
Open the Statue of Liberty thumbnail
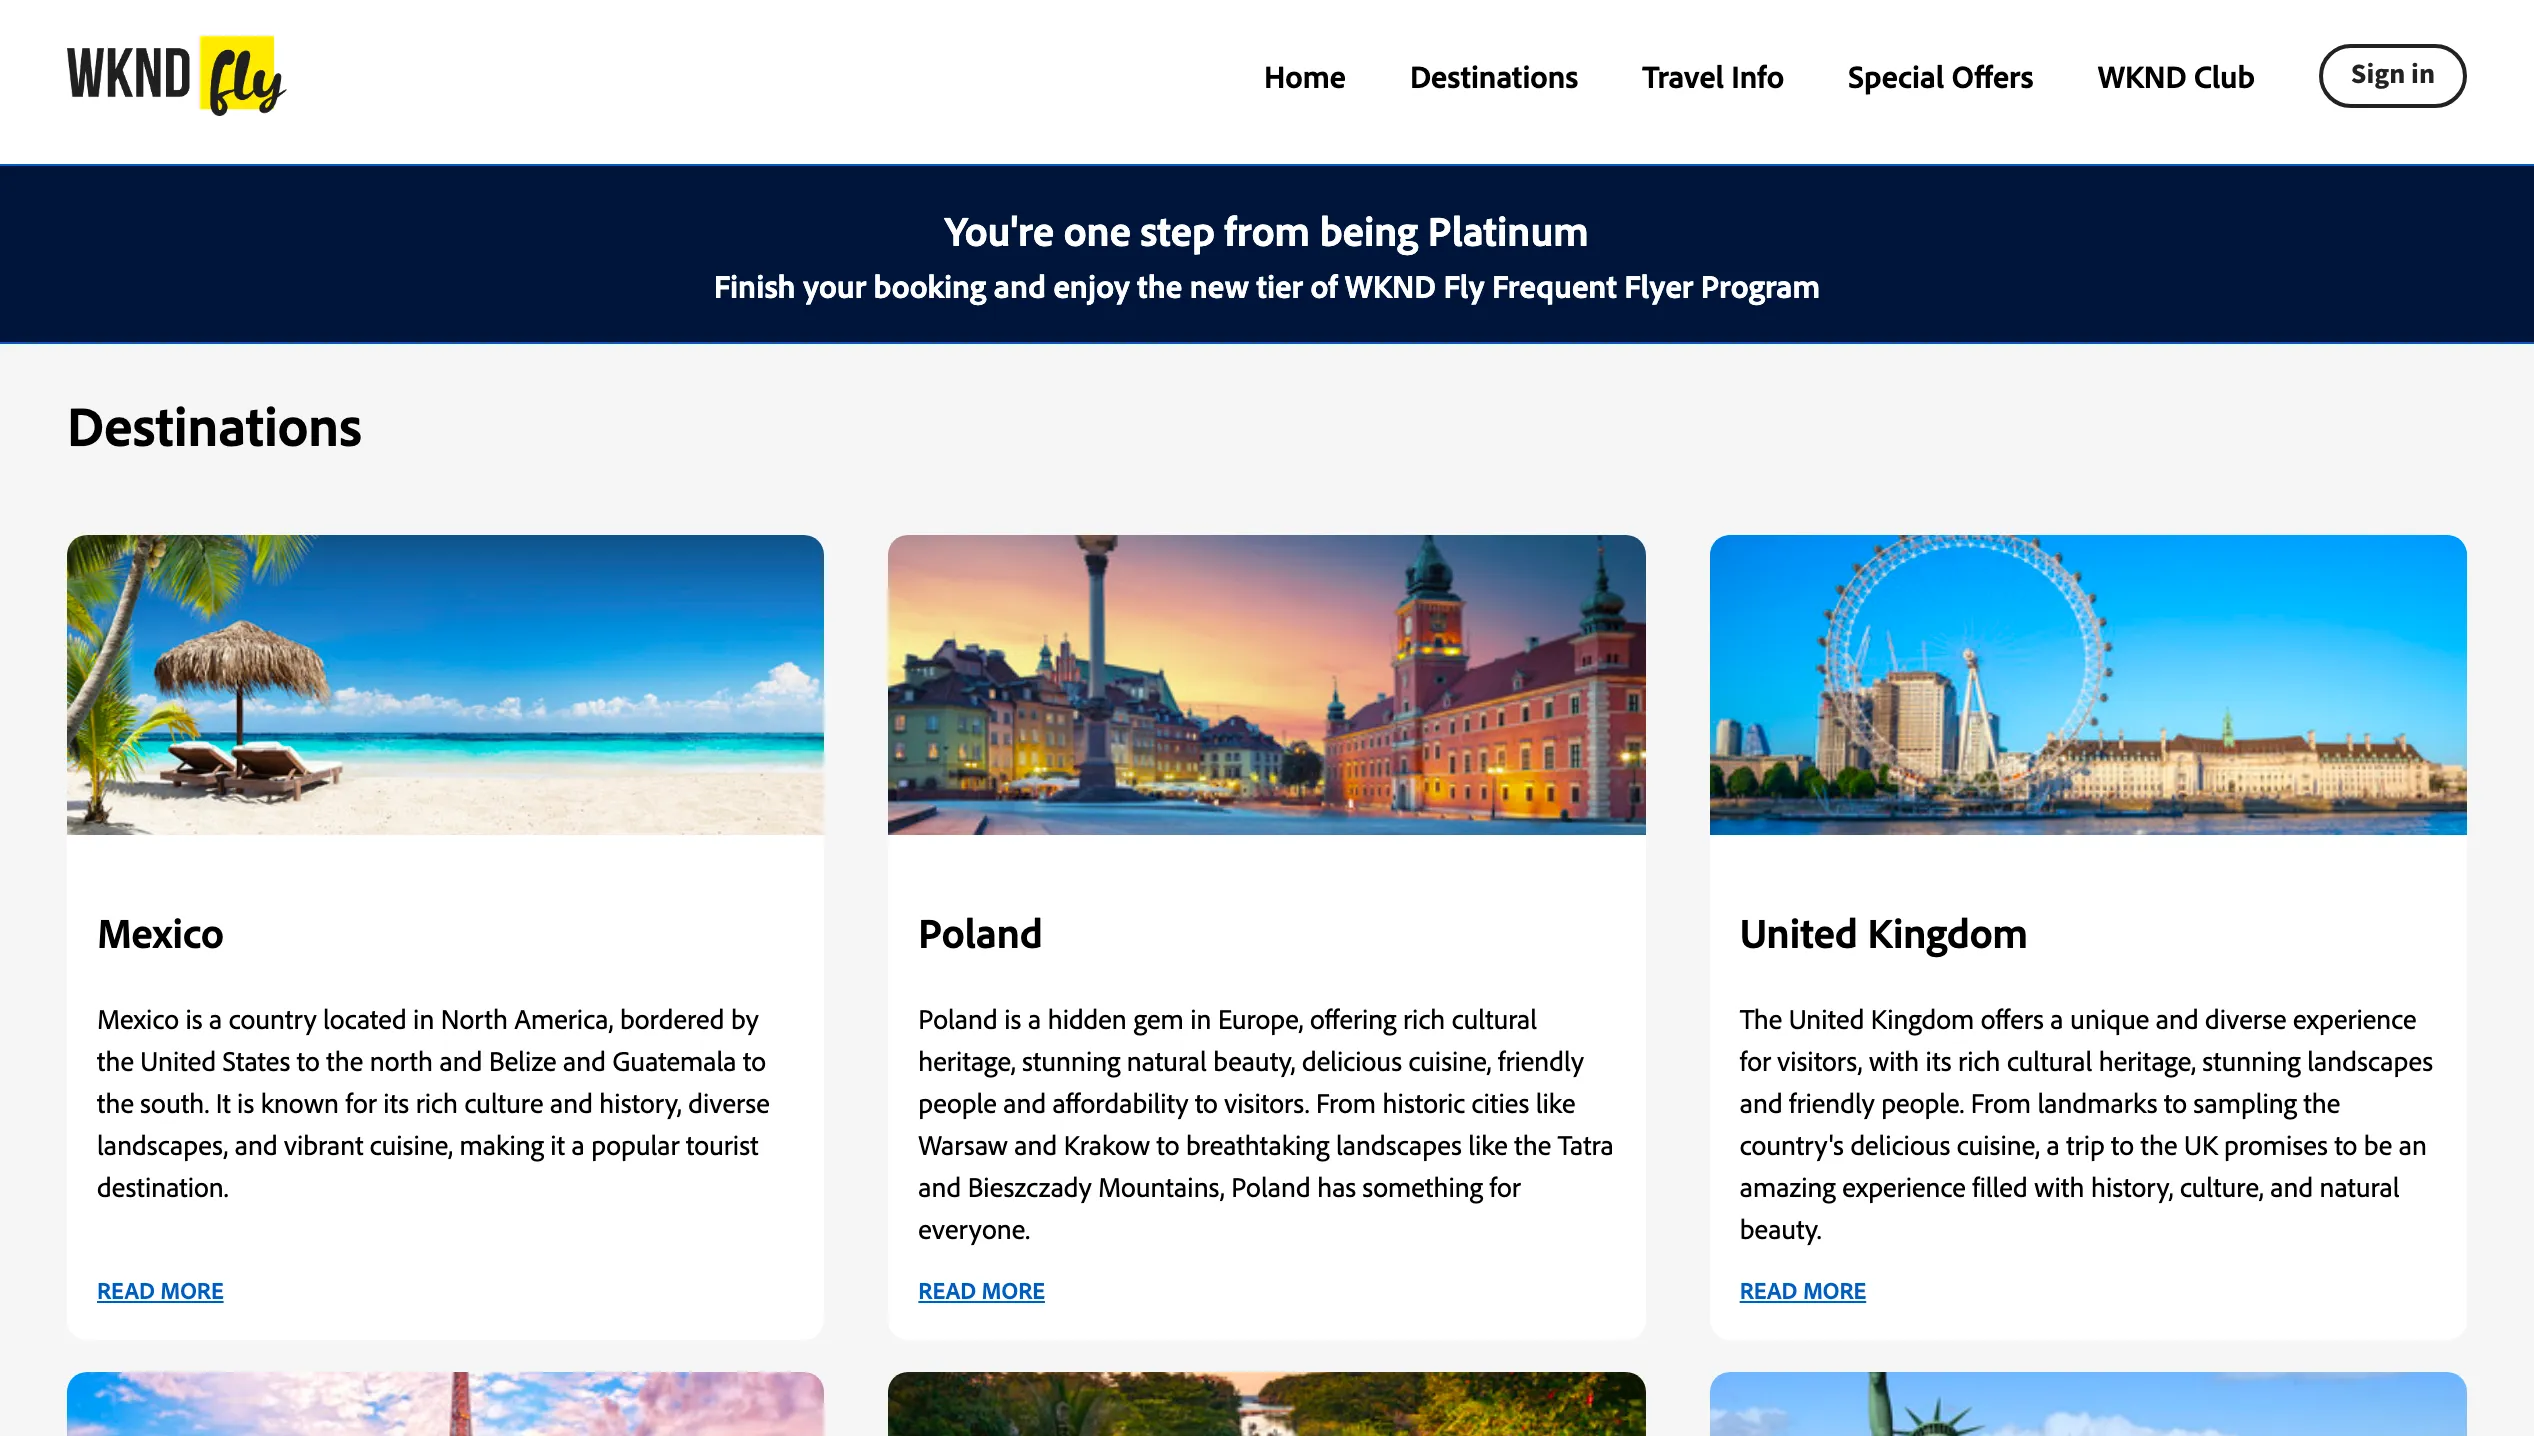tap(2088, 1404)
